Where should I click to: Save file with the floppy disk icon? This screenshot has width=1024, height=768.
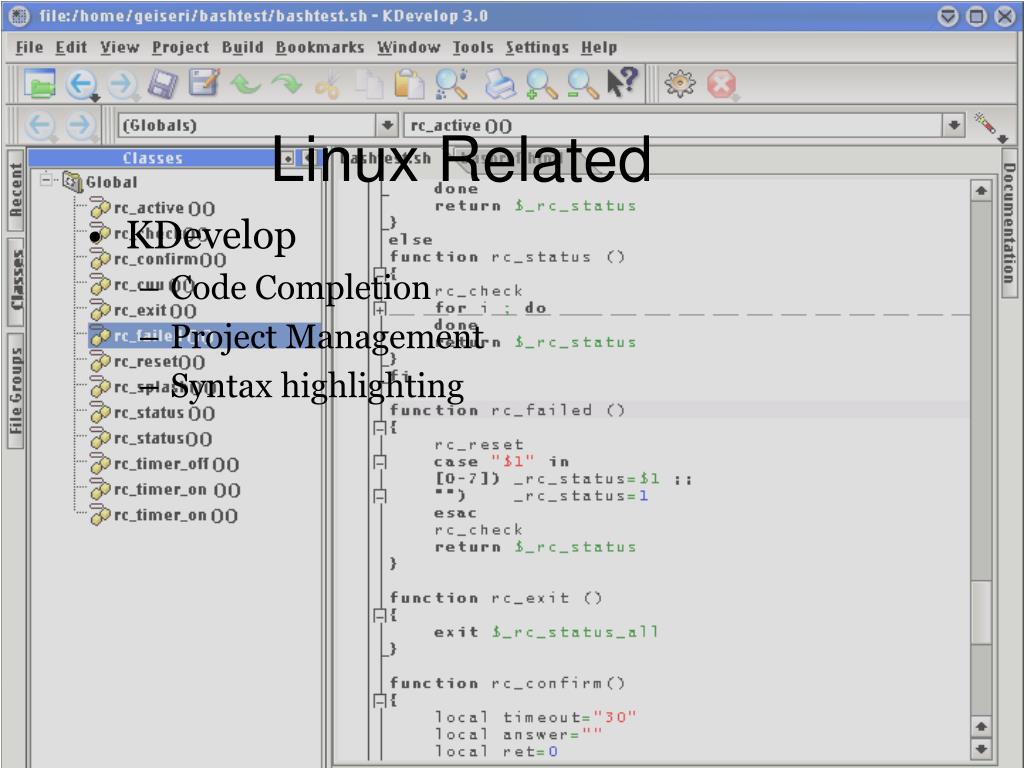pos(163,84)
